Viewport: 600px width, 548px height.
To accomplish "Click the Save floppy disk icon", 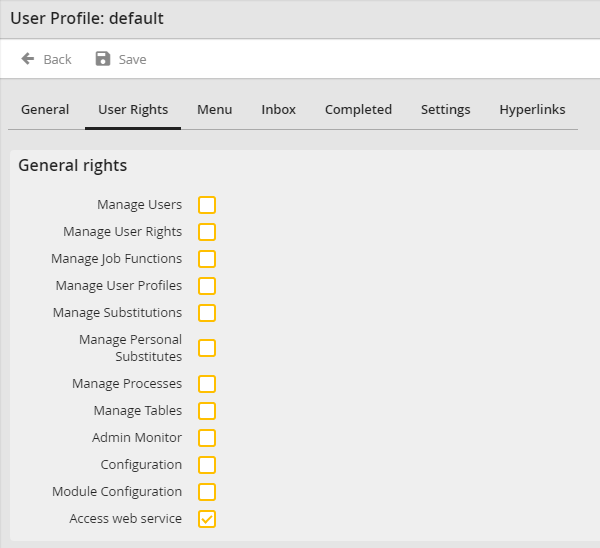I will click(103, 59).
